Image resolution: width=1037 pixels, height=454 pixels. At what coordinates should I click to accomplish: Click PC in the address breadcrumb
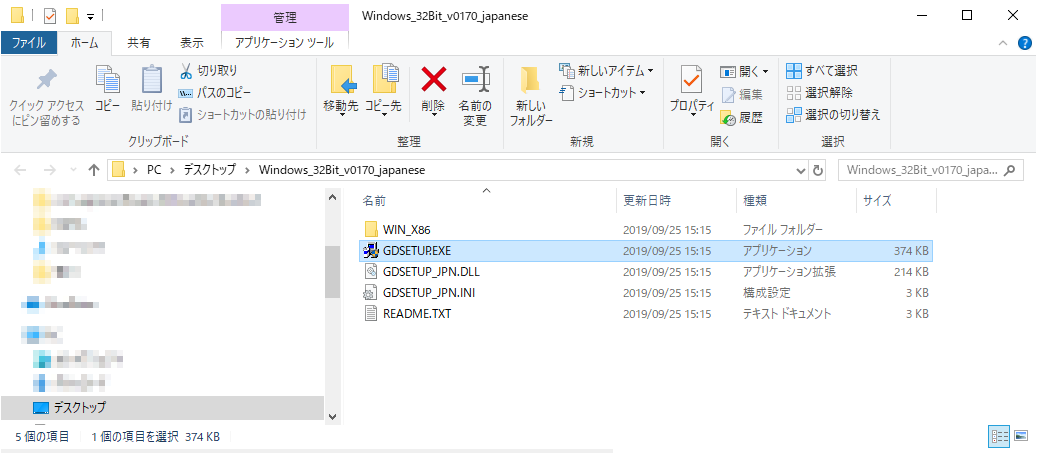tap(154, 170)
